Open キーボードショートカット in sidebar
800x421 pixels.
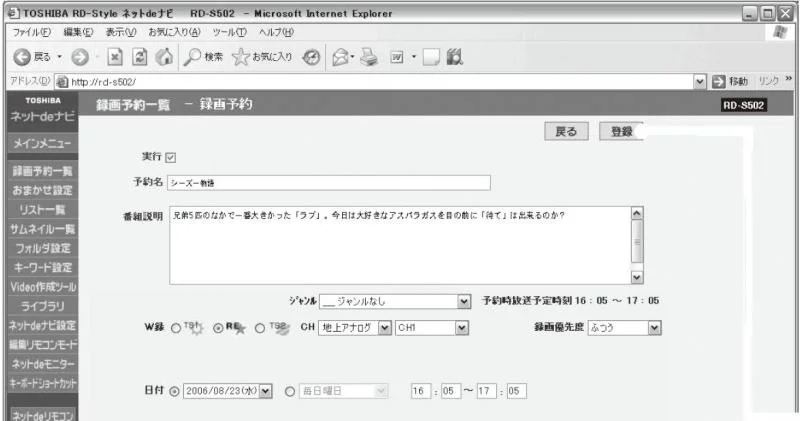click(x=42, y=383)
